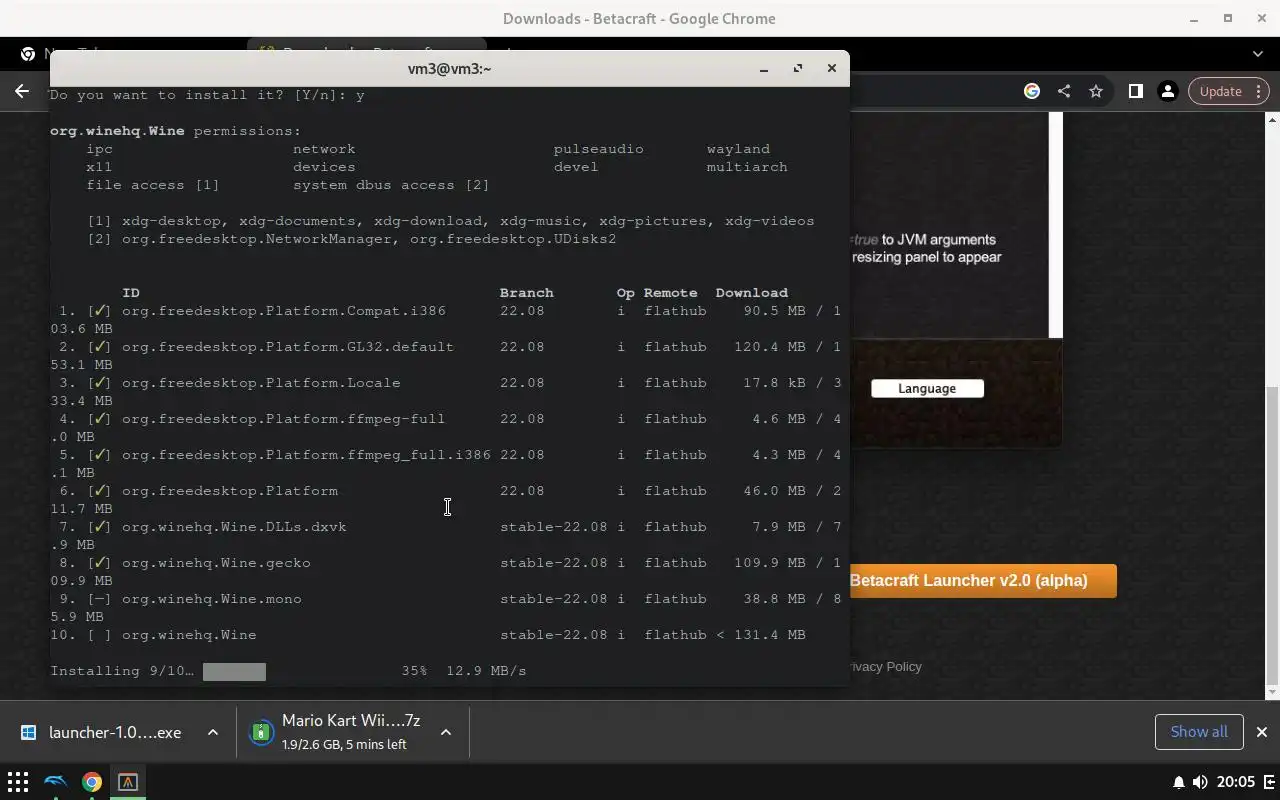Click the multiarch permission text

(747, 167)
